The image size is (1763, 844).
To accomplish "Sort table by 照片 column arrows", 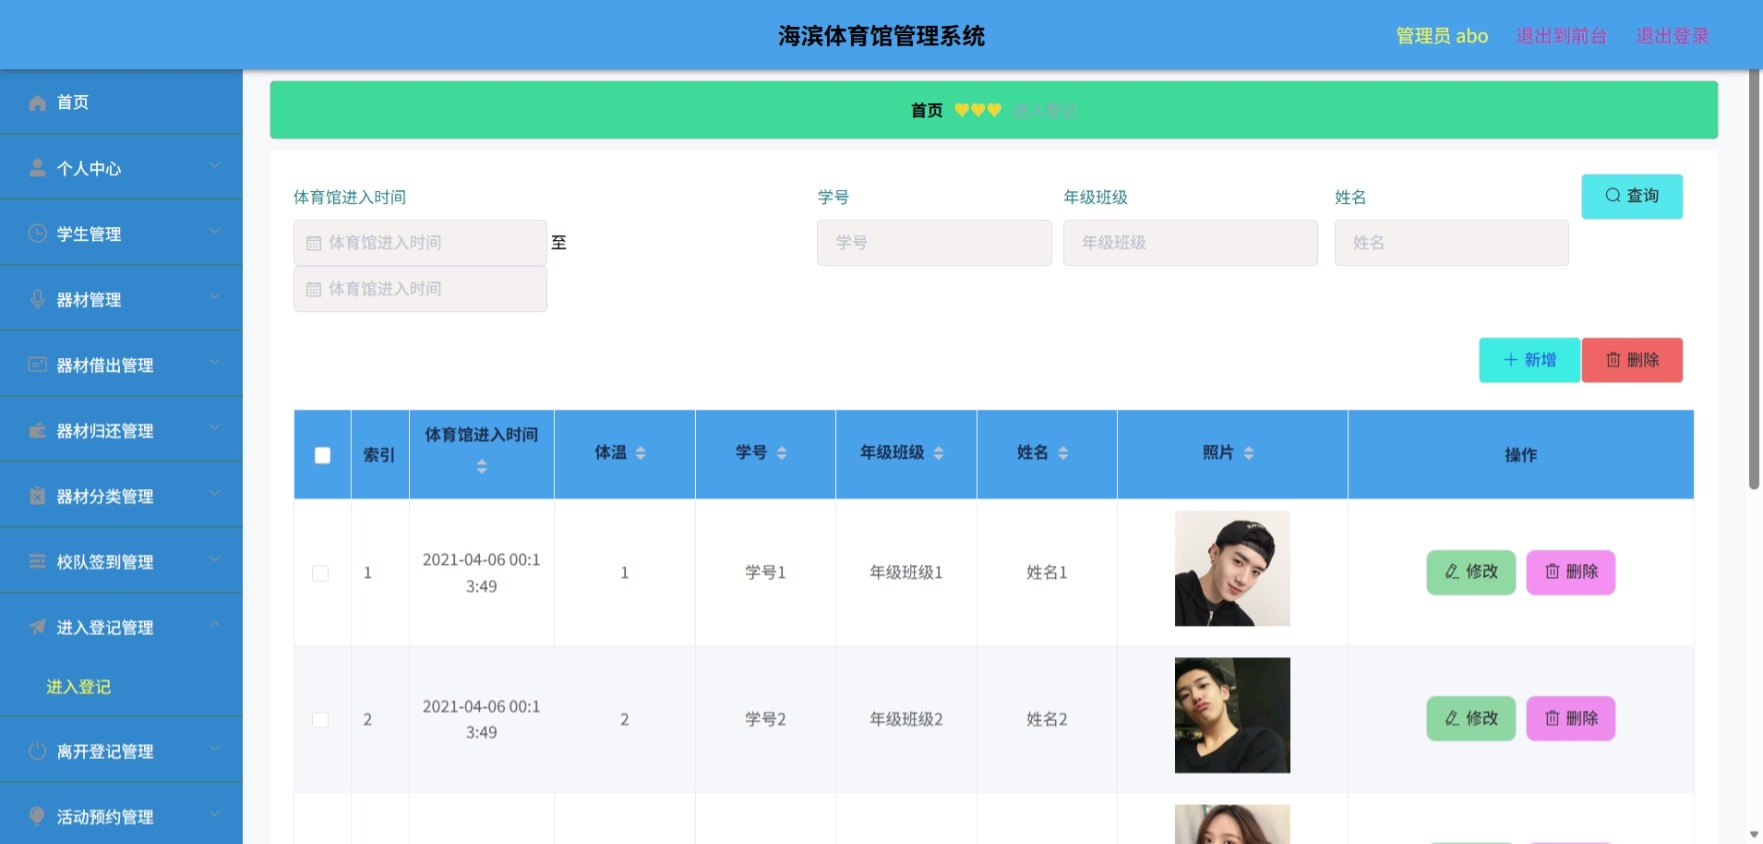I will [x=1248, y=453].
